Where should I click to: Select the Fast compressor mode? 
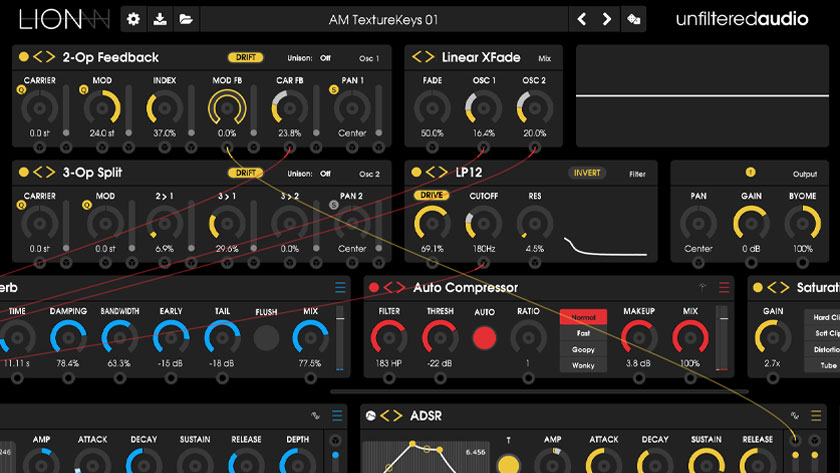coord(583,334)
